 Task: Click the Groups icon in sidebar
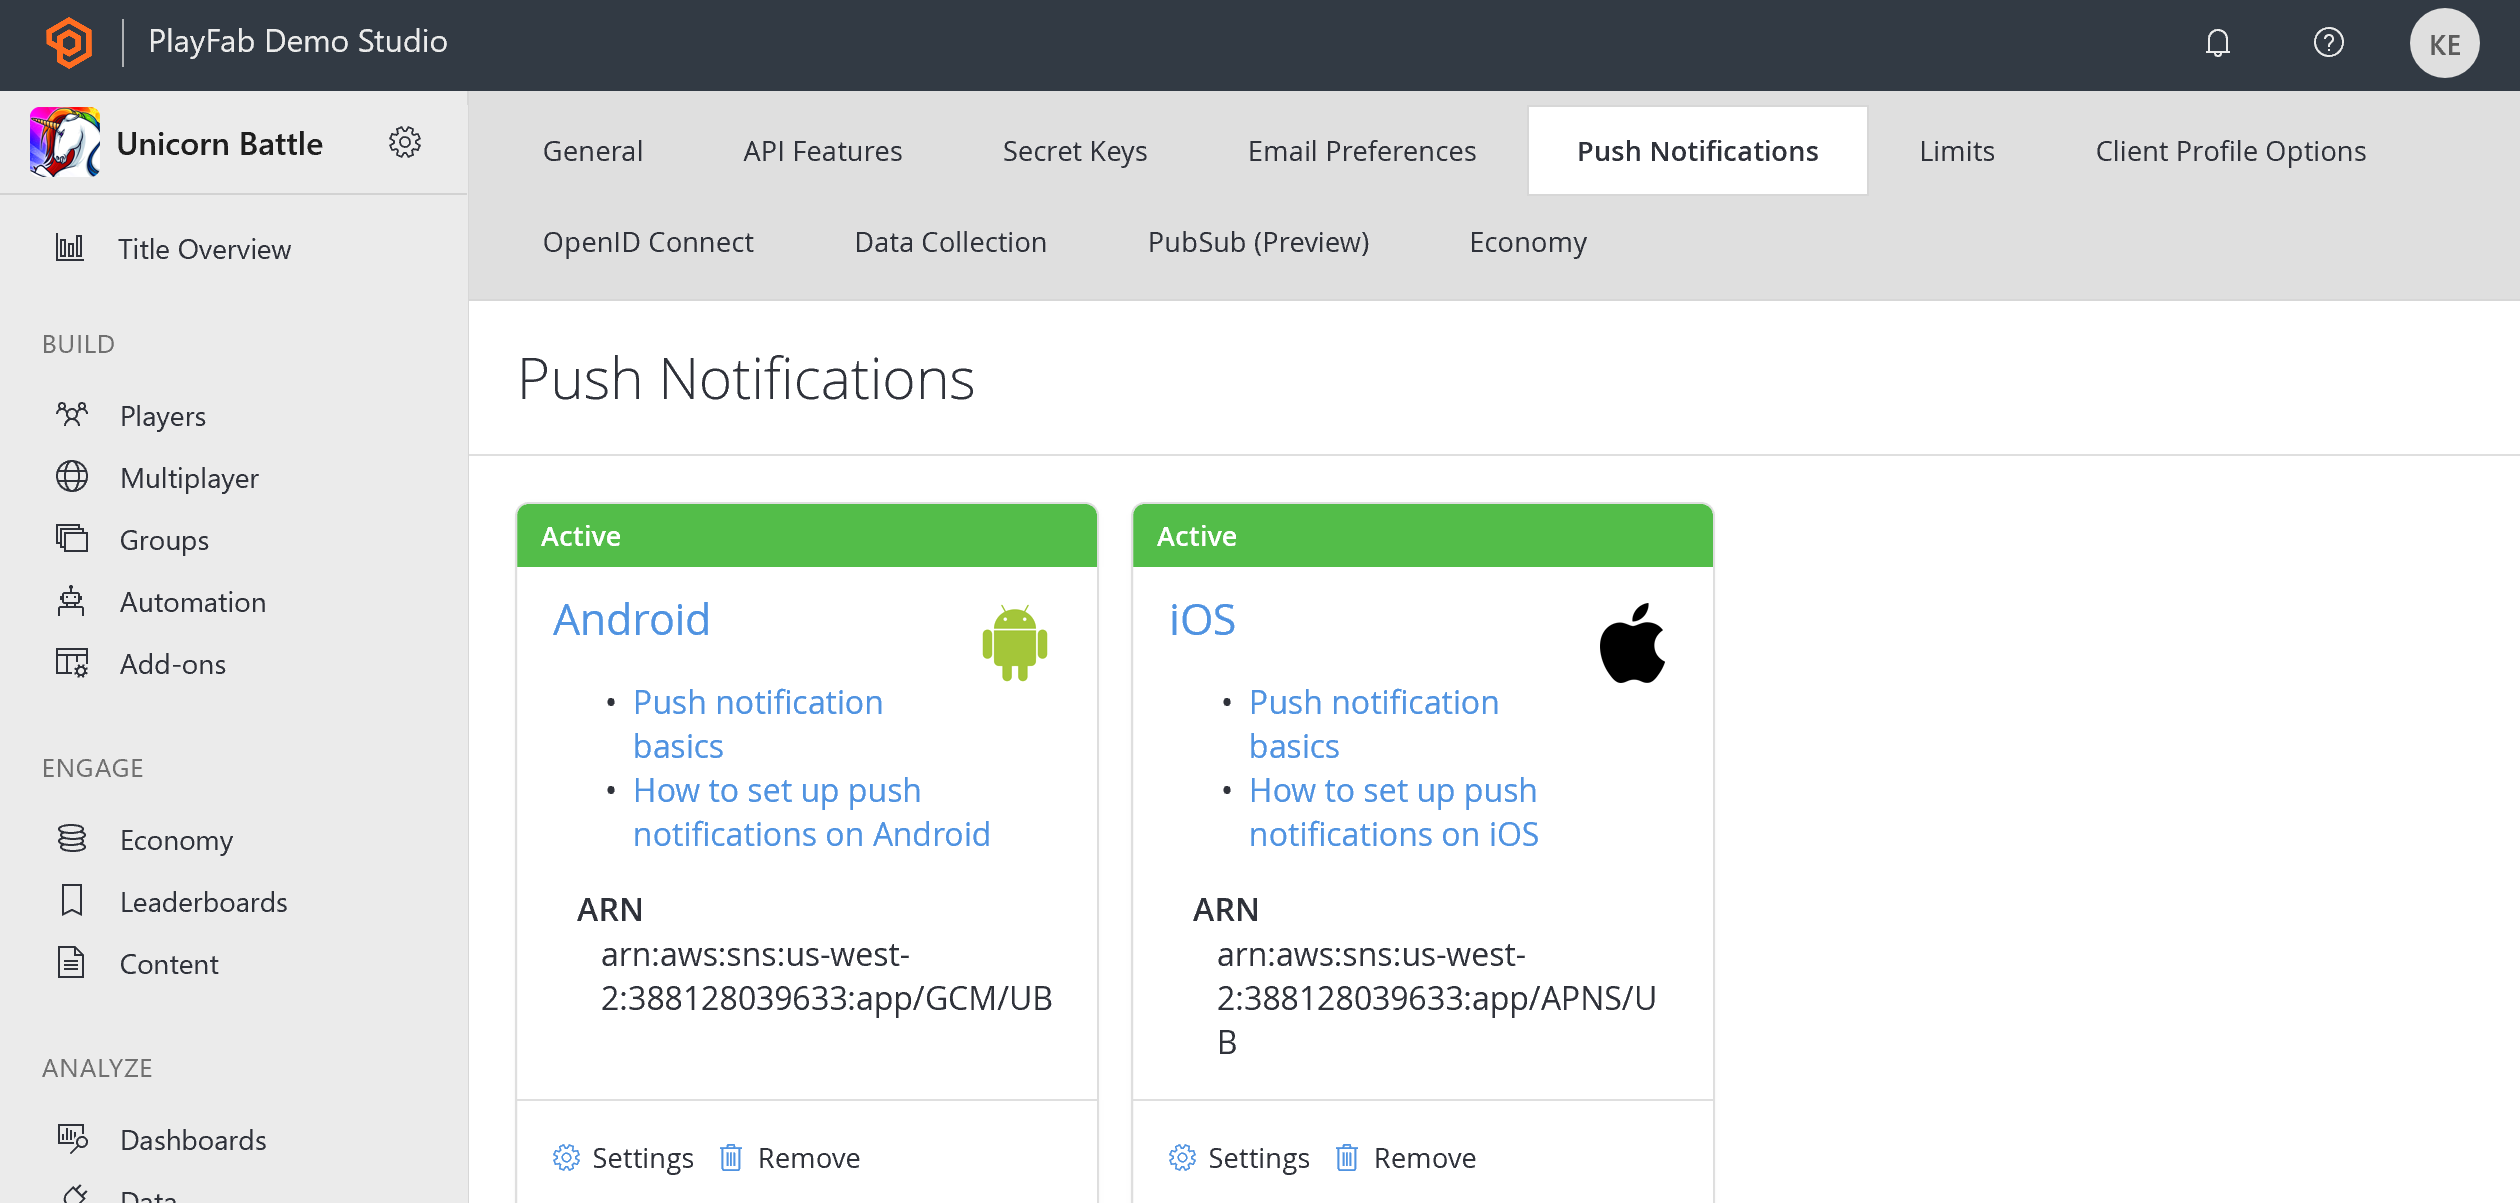click(x=71, y=538)
